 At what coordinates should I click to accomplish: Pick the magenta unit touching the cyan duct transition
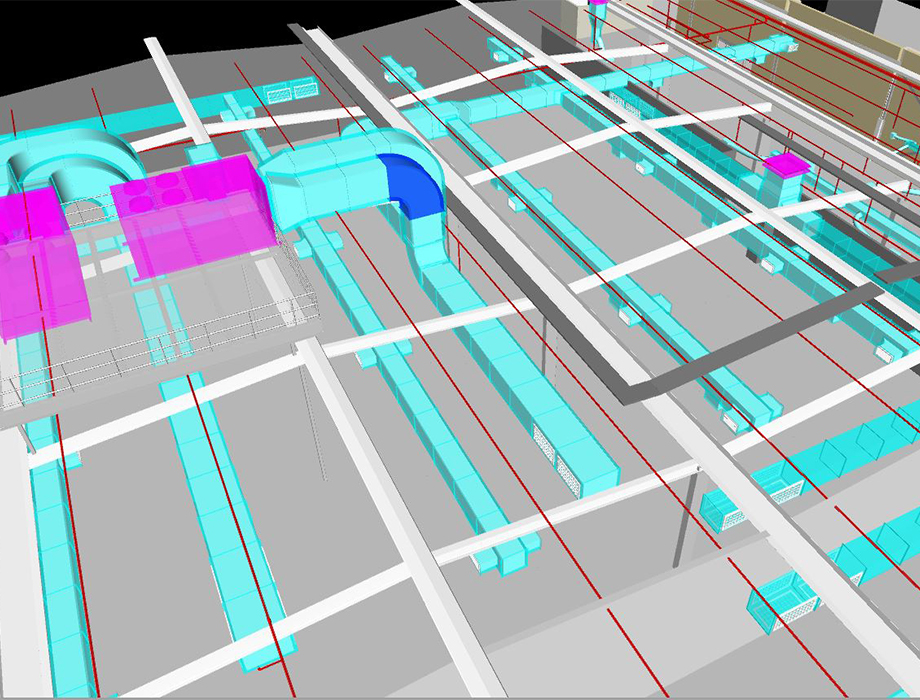click(x=194, y=217)
